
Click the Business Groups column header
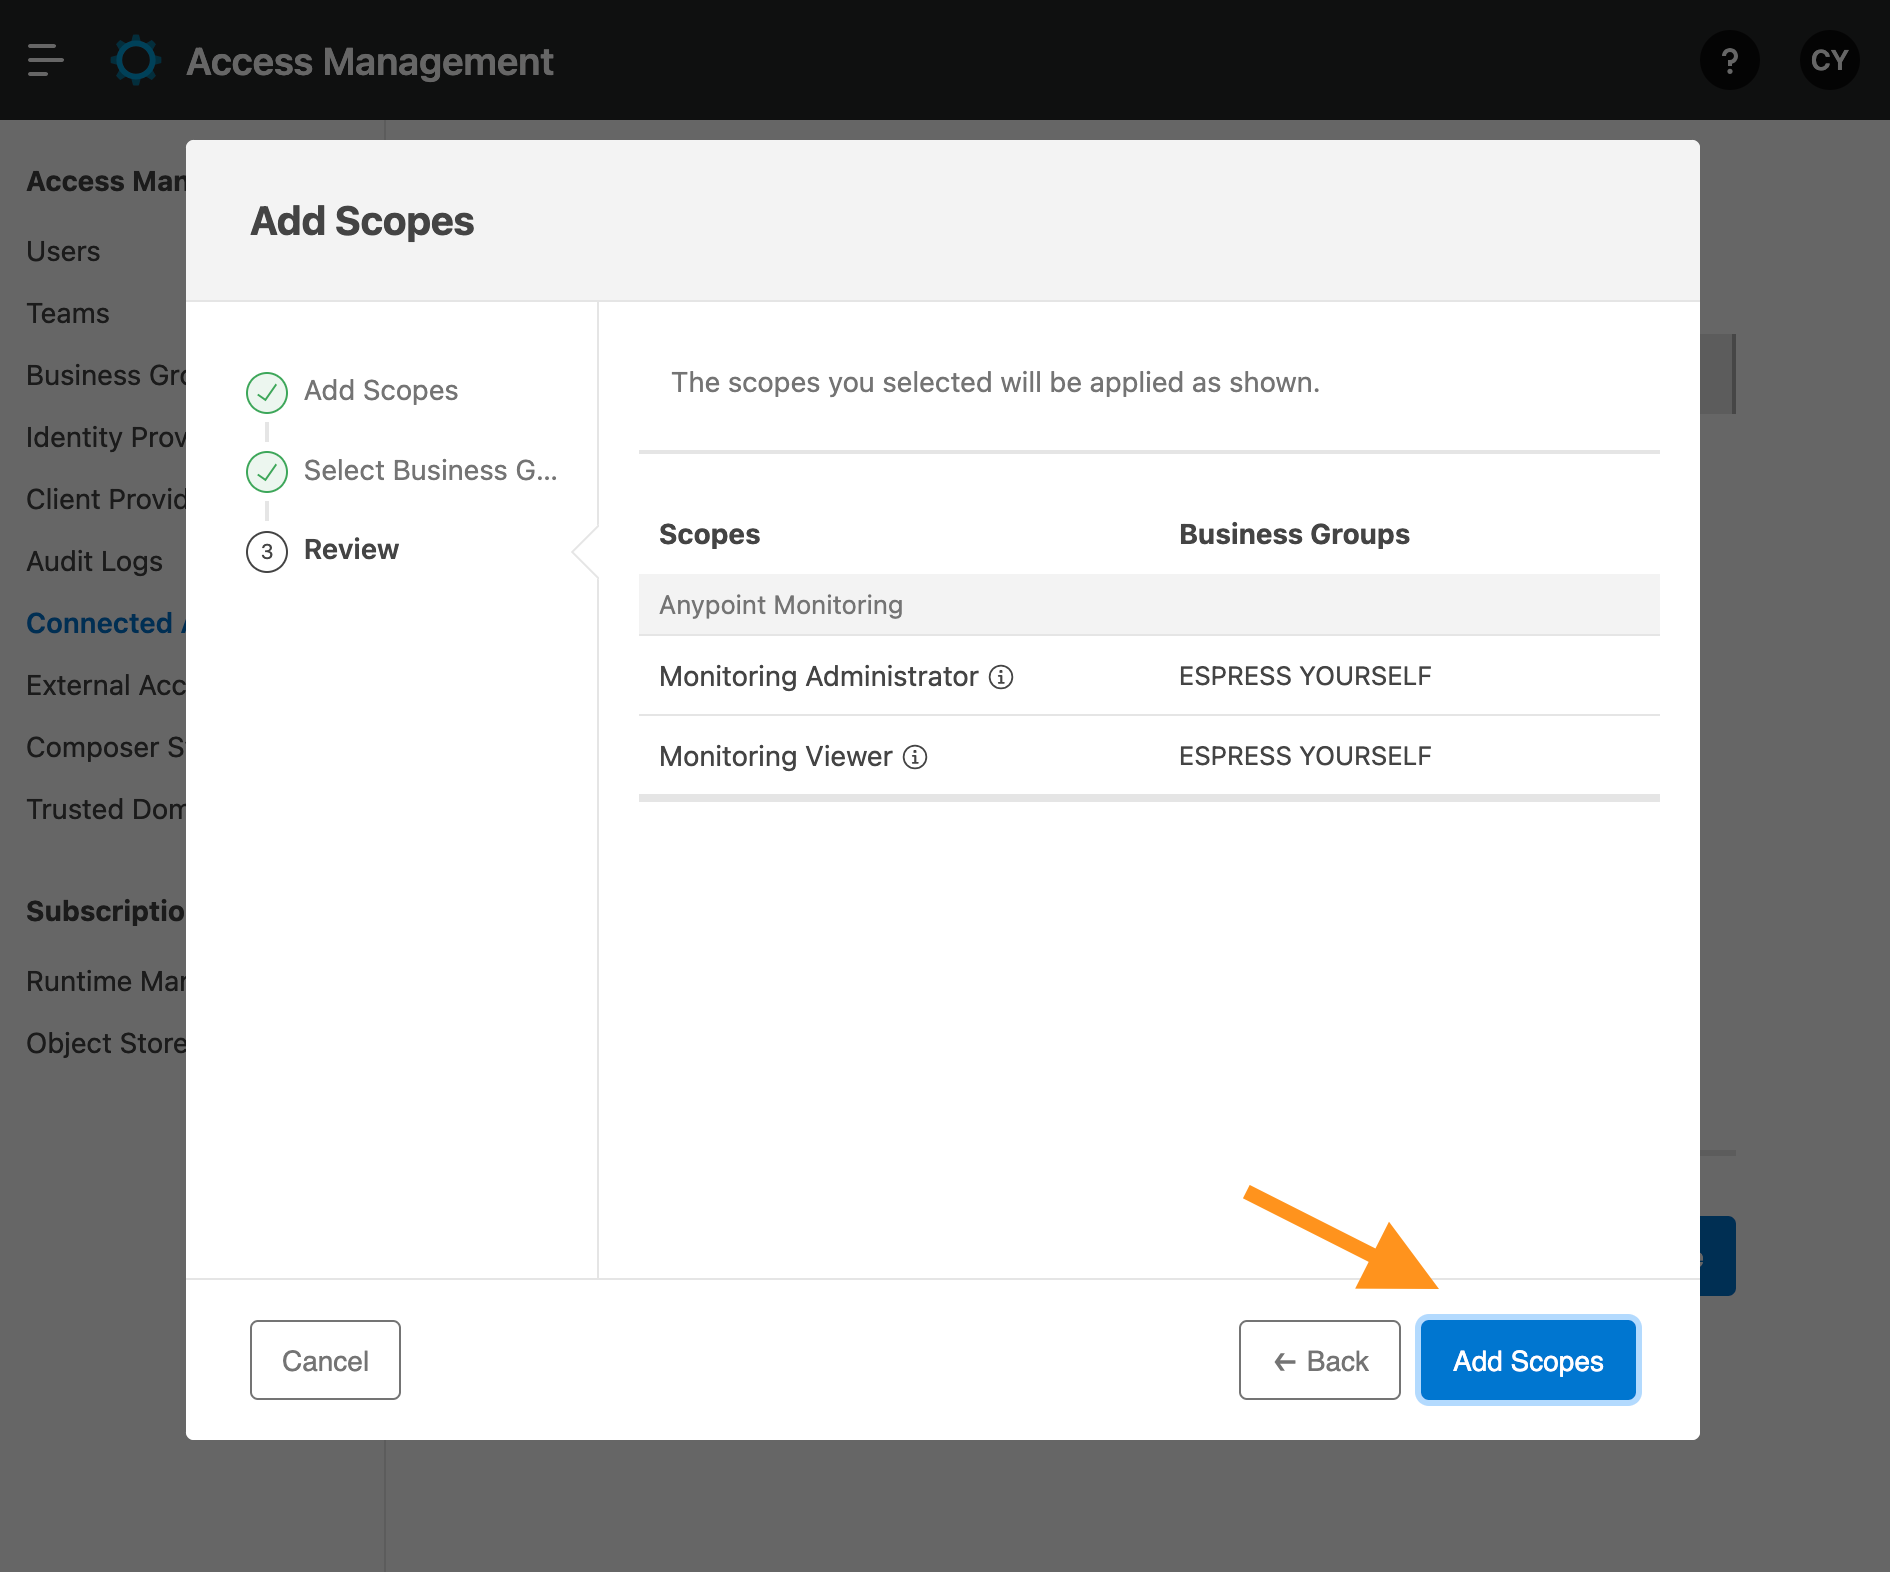[1294, 534]
